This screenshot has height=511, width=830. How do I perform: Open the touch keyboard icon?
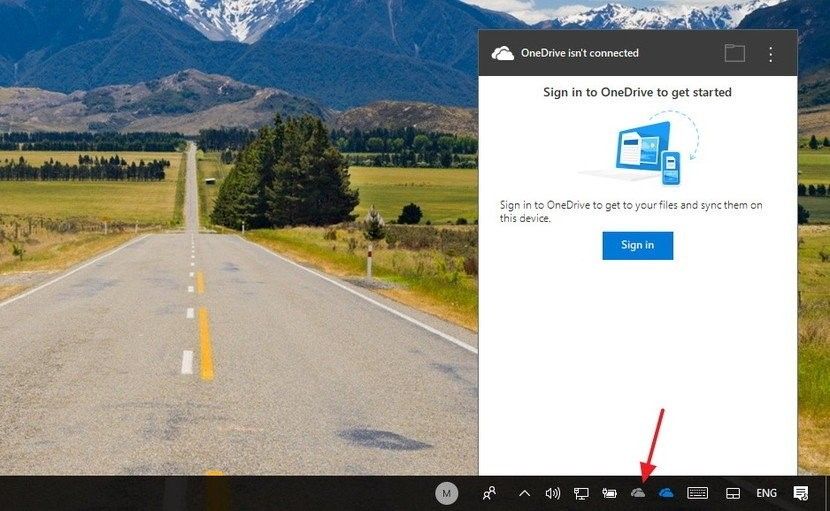pyautogui.click(x=698, y=493)
